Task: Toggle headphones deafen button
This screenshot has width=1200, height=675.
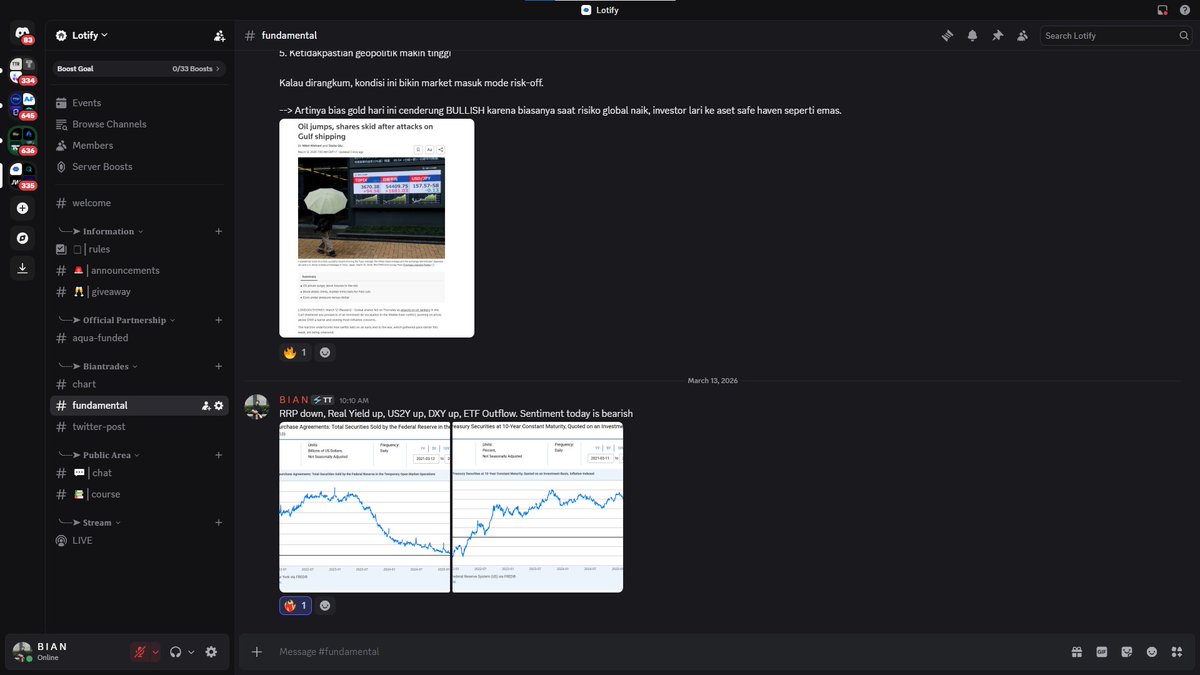Action: [176, 652]
